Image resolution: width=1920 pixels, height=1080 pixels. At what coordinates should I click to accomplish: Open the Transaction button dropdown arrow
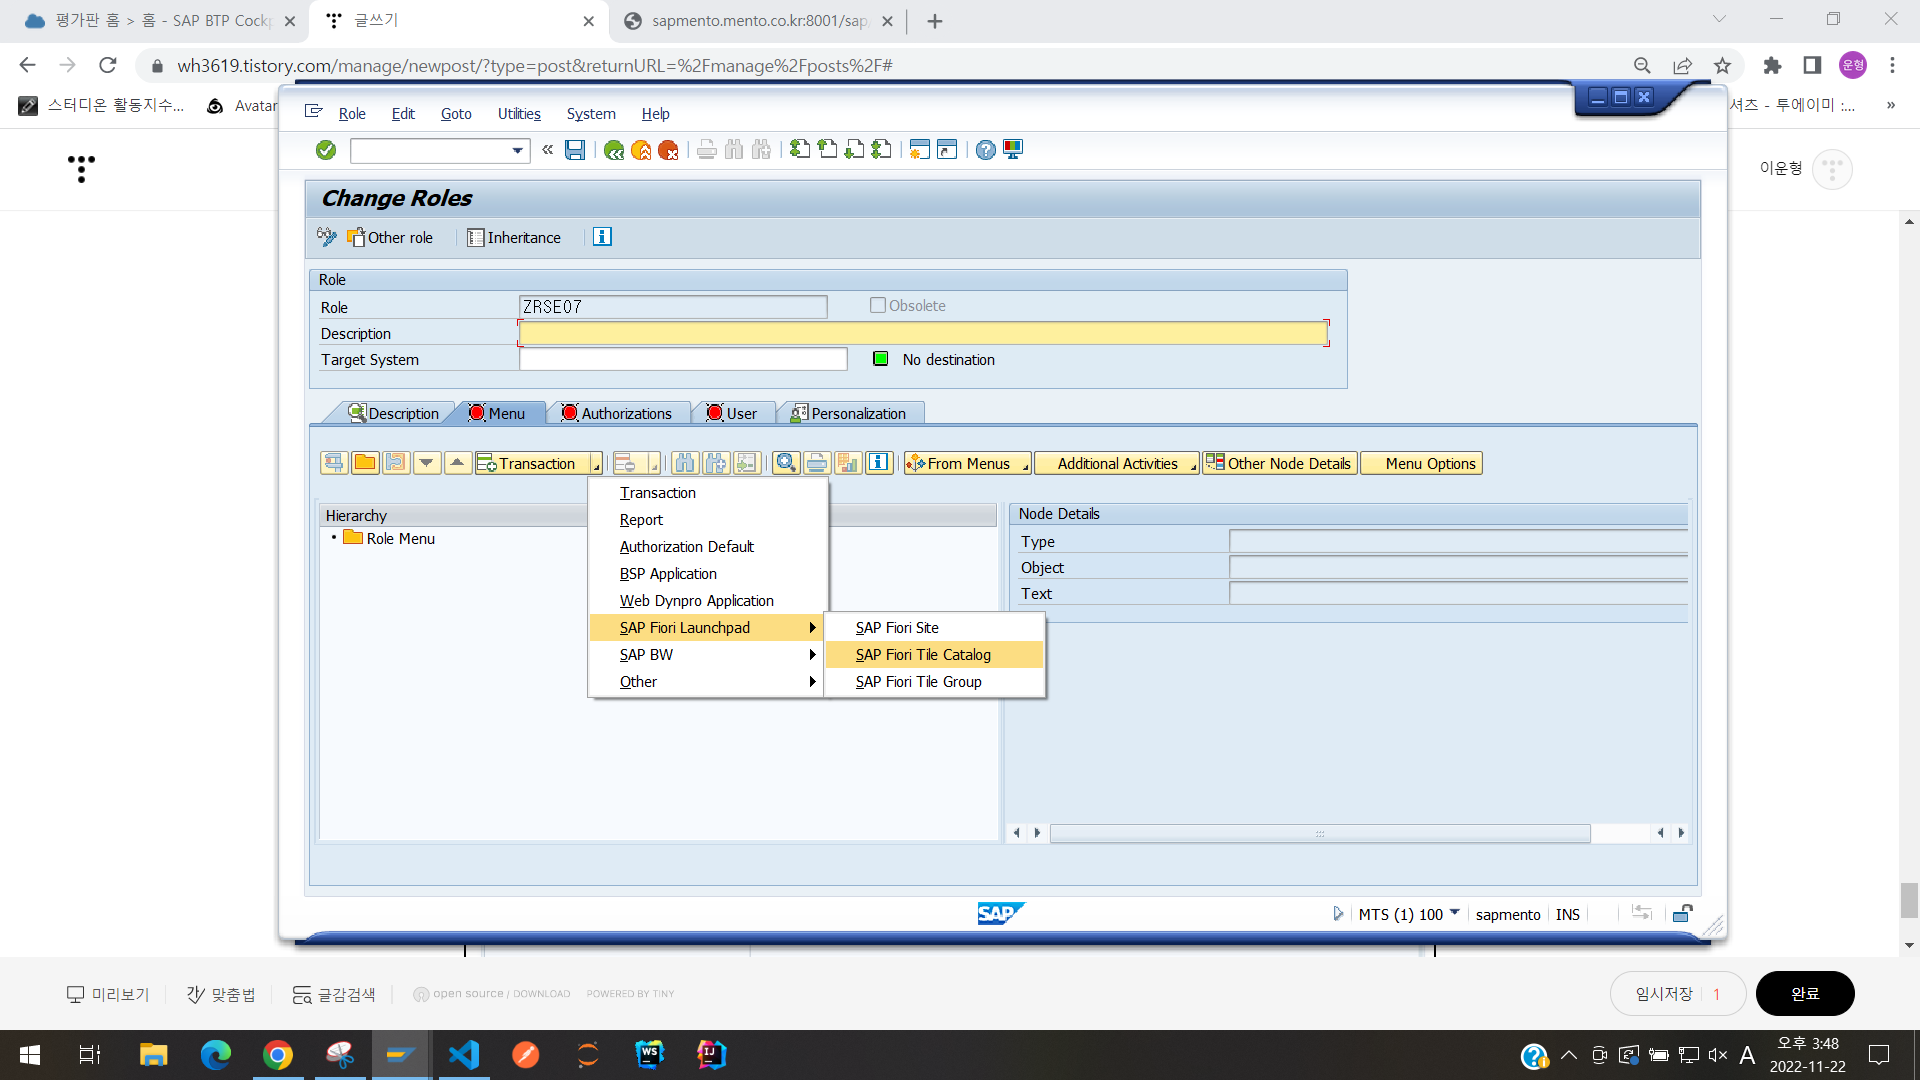click(x=596, y=464)
